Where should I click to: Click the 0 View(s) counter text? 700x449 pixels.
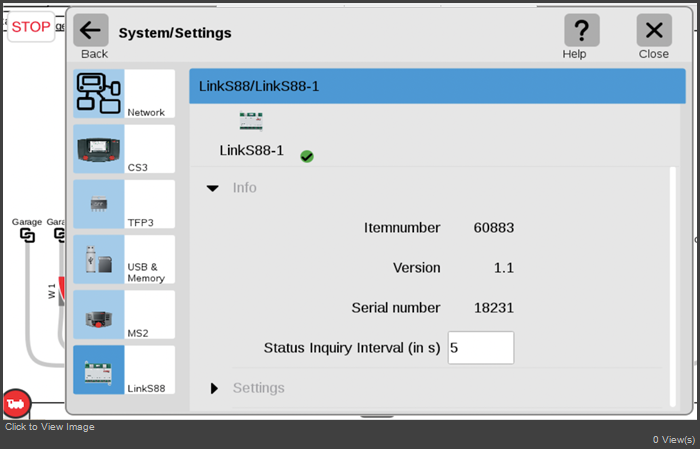coord(673,440)
